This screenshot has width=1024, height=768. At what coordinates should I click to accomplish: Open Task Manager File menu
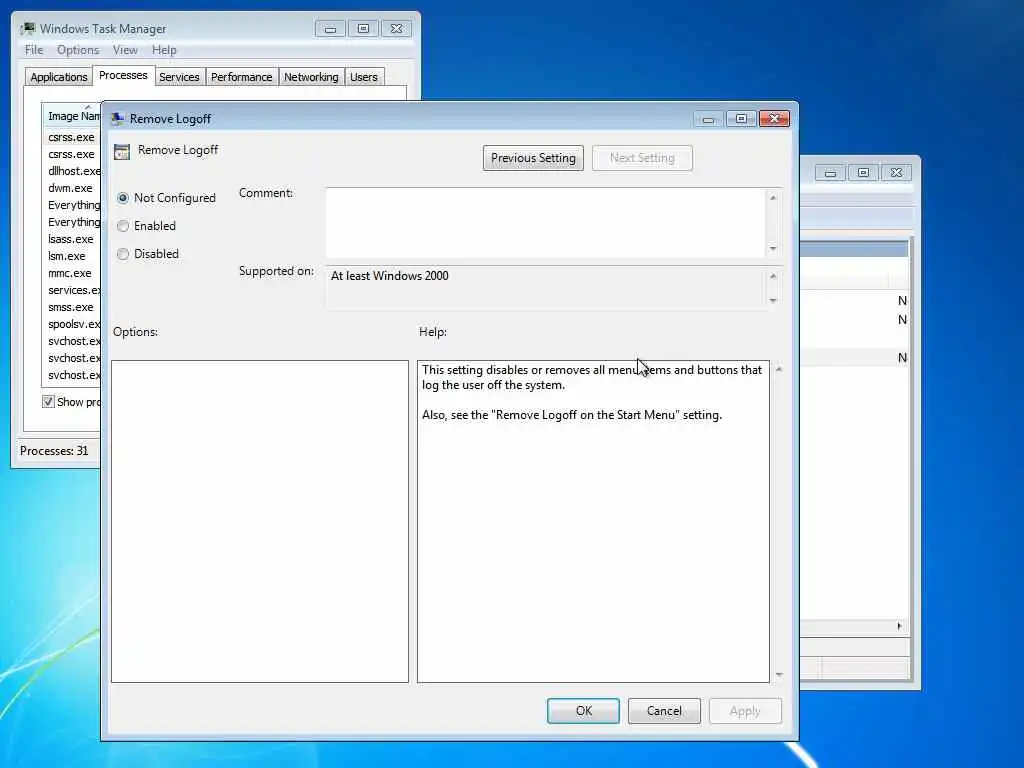34,50
